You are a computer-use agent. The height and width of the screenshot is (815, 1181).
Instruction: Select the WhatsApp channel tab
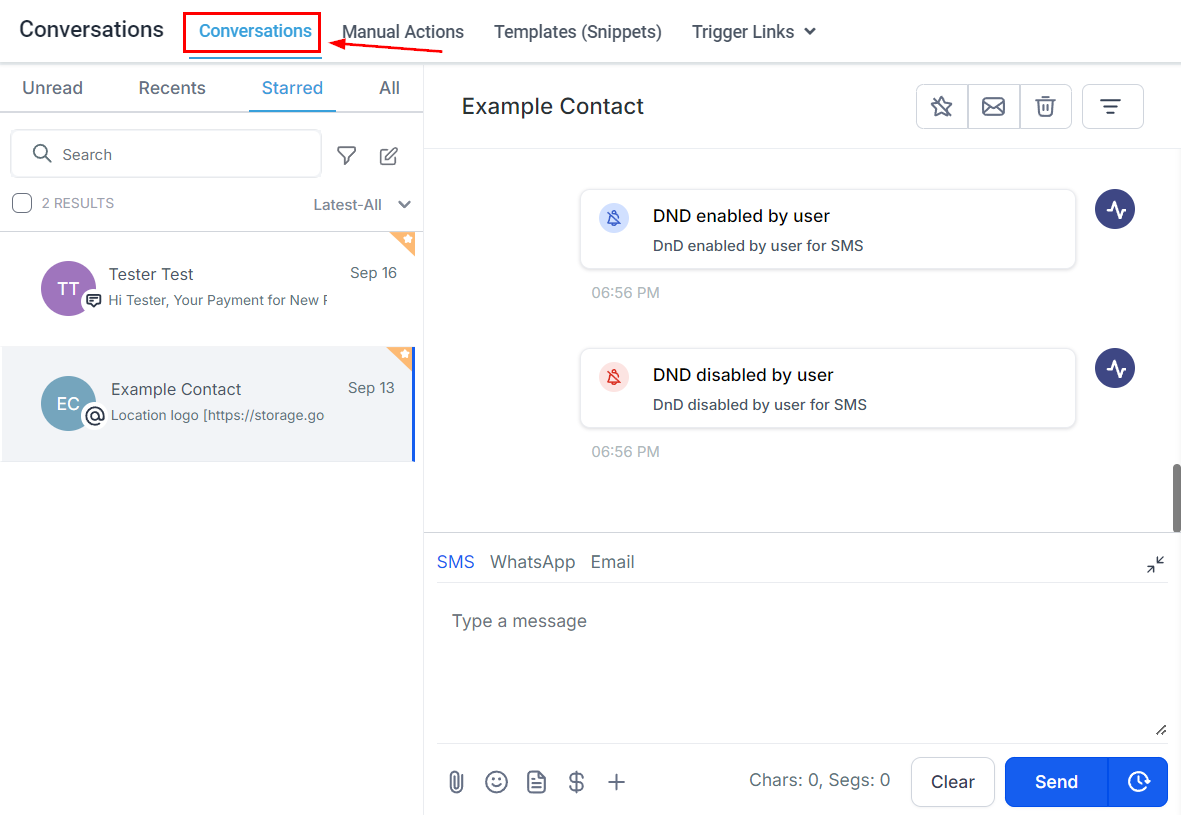[533, 562]
